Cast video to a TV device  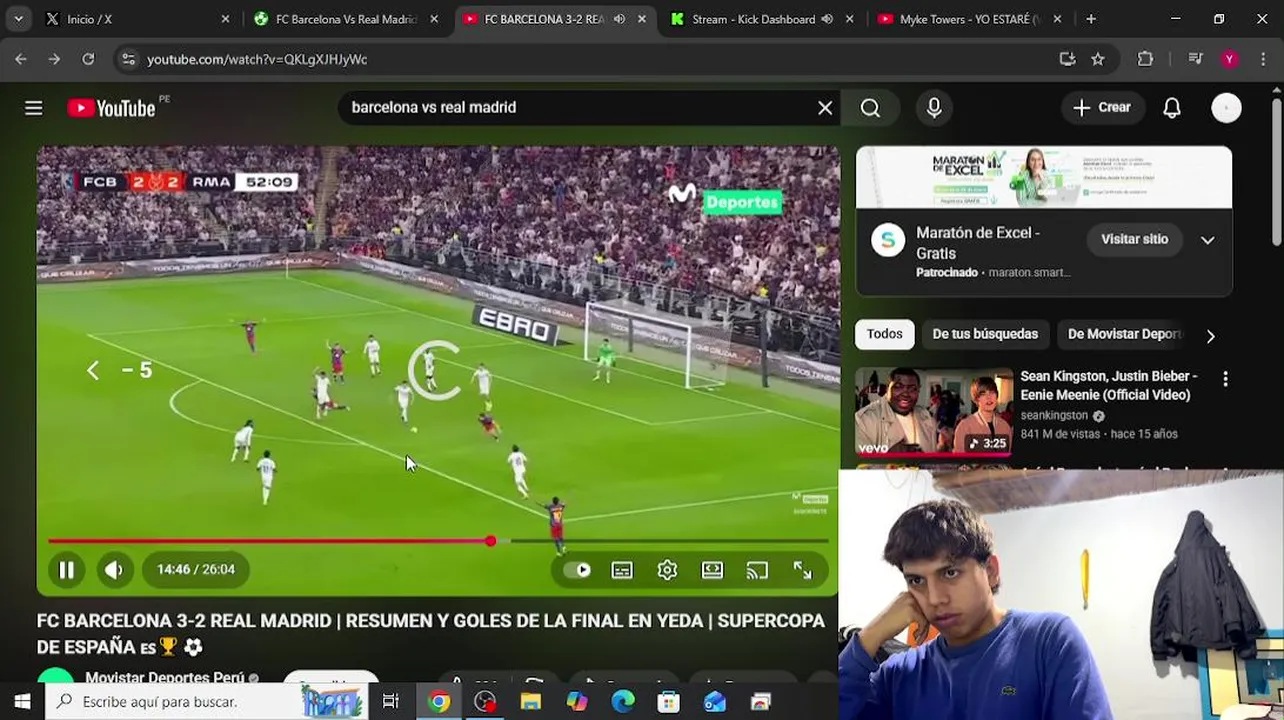(x=757, y=570)
